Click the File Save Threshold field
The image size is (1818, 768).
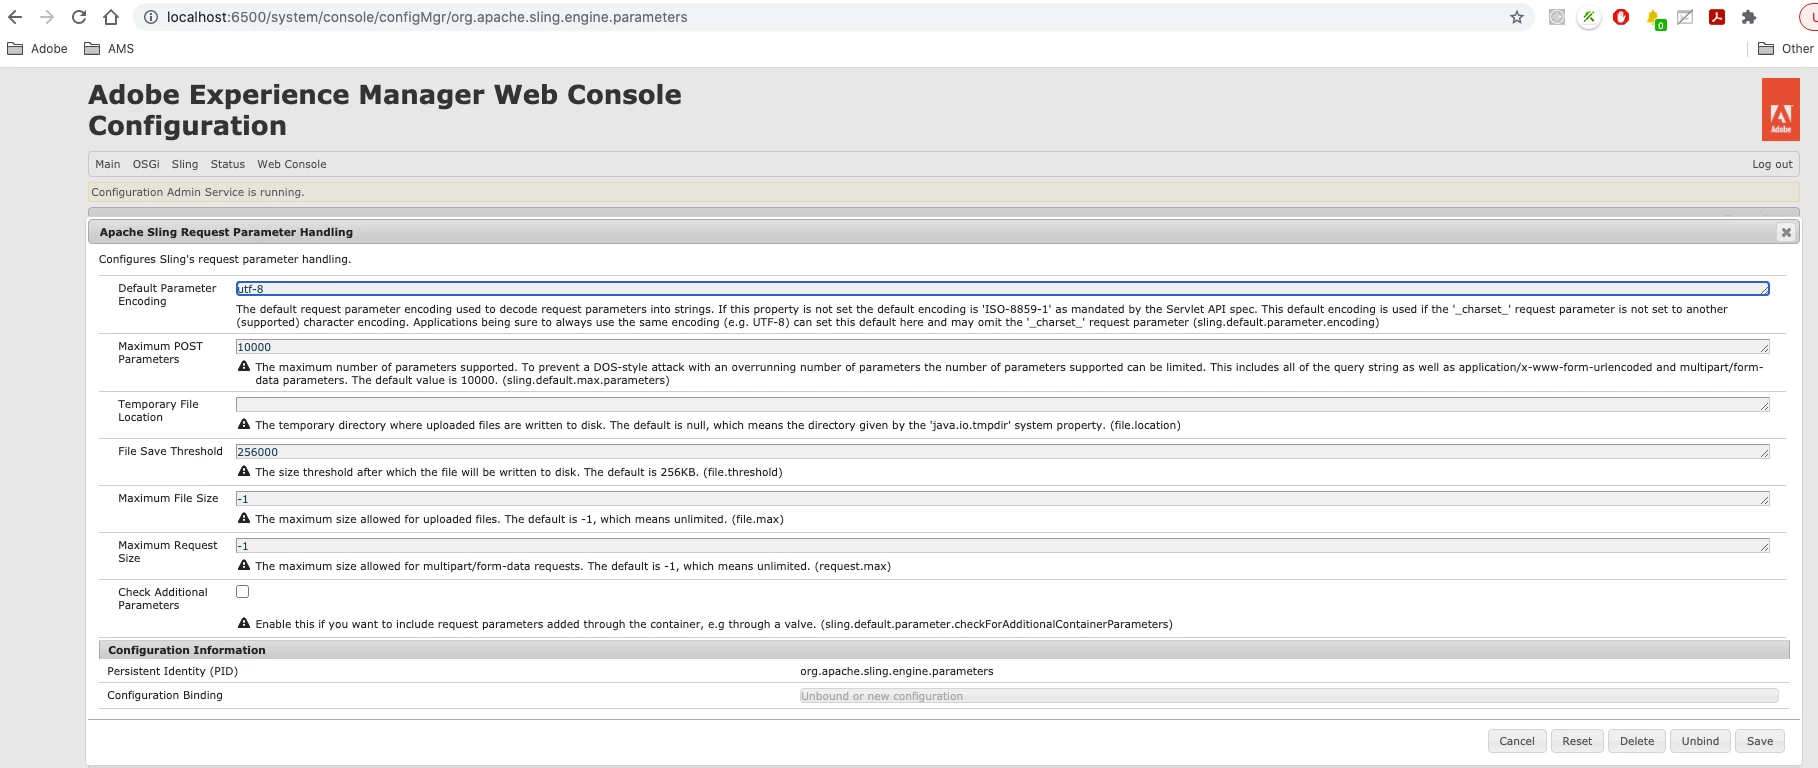1002,452
